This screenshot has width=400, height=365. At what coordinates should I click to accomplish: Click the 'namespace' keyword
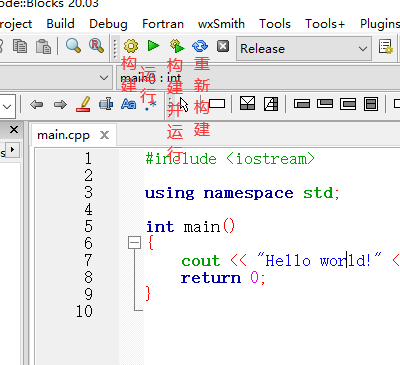[x=249, y=194]
